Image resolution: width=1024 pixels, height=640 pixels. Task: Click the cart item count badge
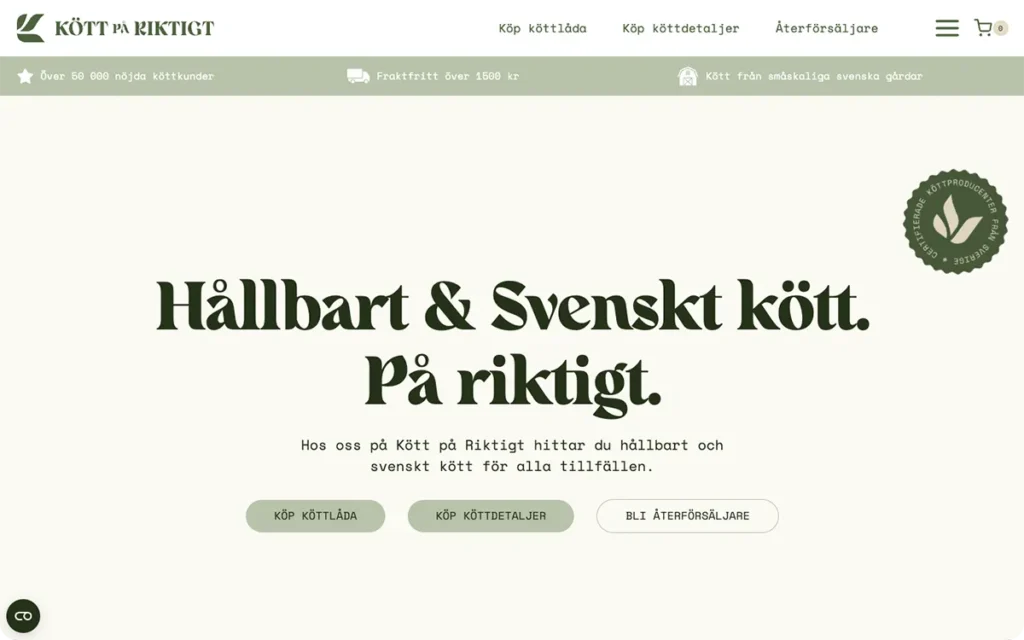1000,28
